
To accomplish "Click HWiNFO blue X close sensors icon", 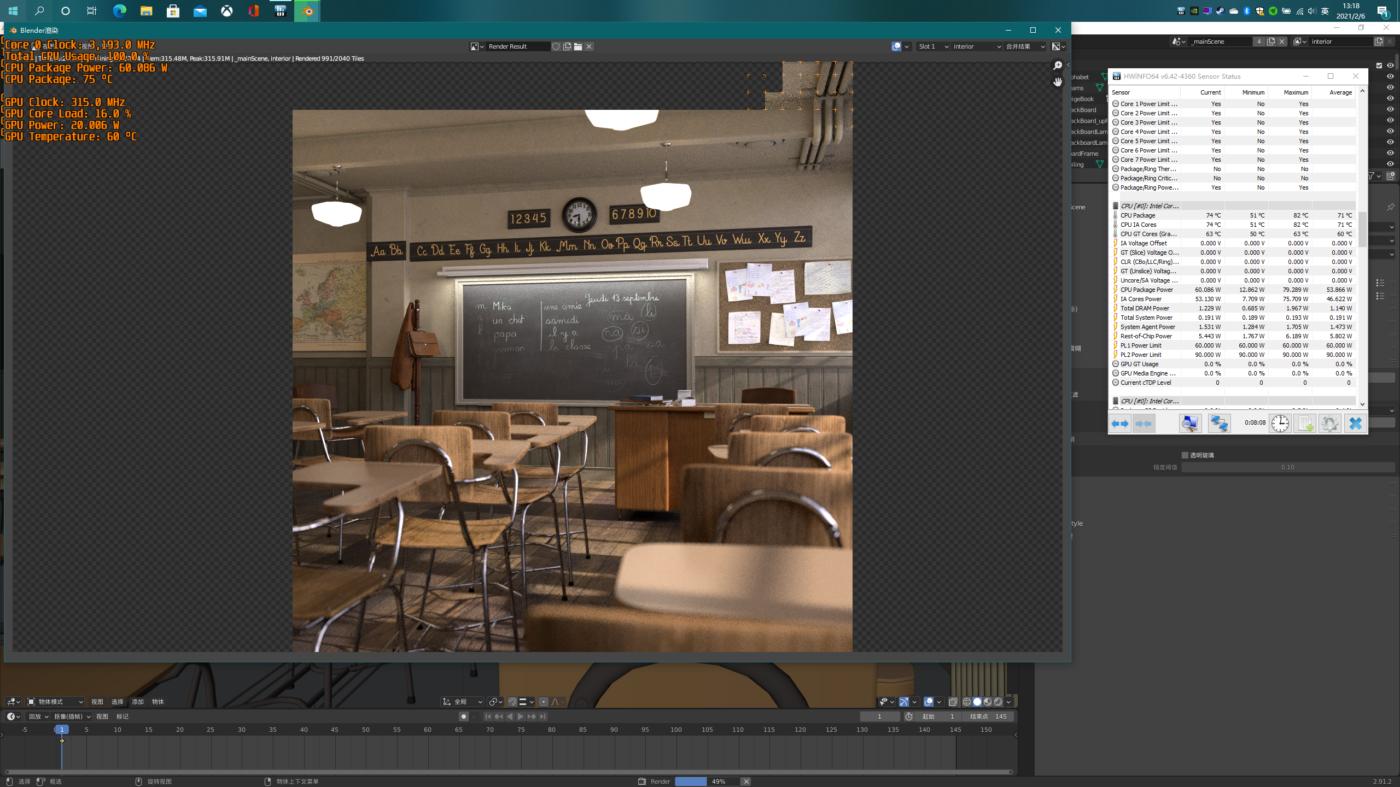I will (x=1354, y=424).
